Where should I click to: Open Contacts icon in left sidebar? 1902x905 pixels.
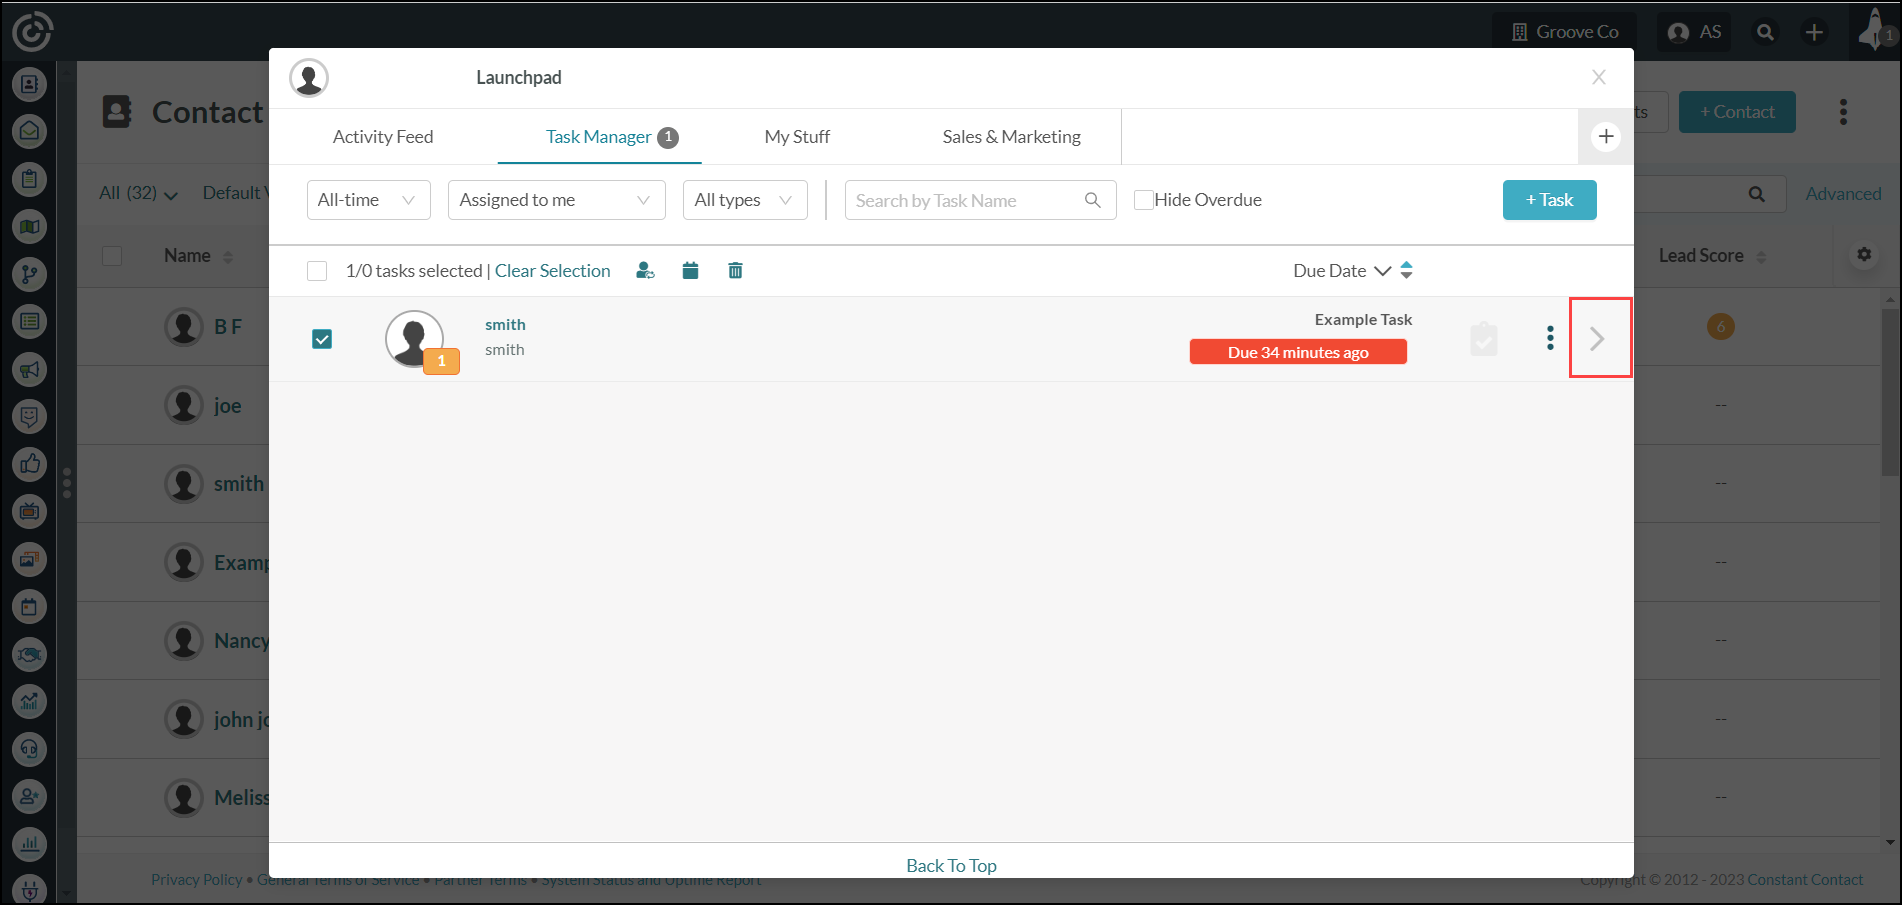click(30, 84)
